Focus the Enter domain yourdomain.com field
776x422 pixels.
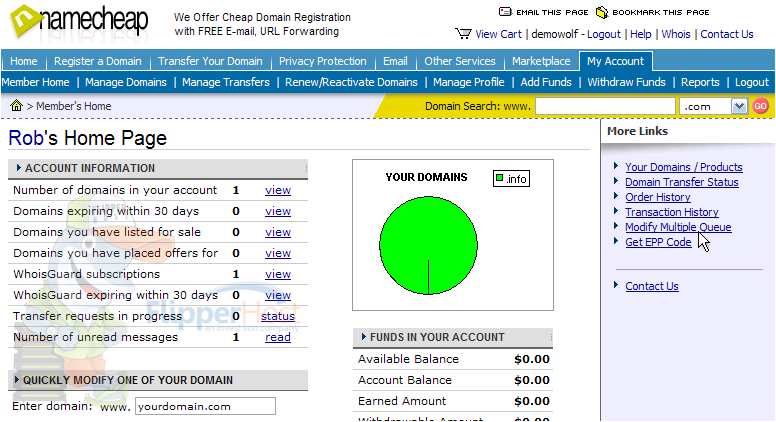(205, 406)
